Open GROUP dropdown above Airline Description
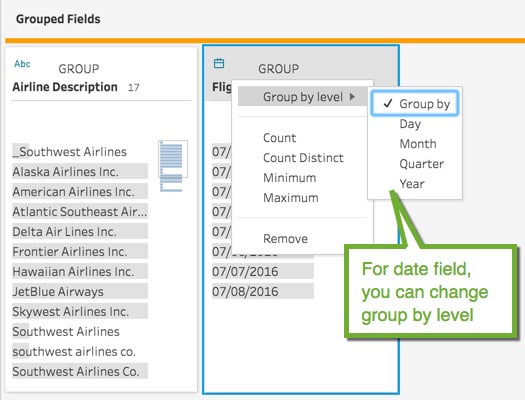The height and width of the screenshot is (400, 525). [79, 69]
